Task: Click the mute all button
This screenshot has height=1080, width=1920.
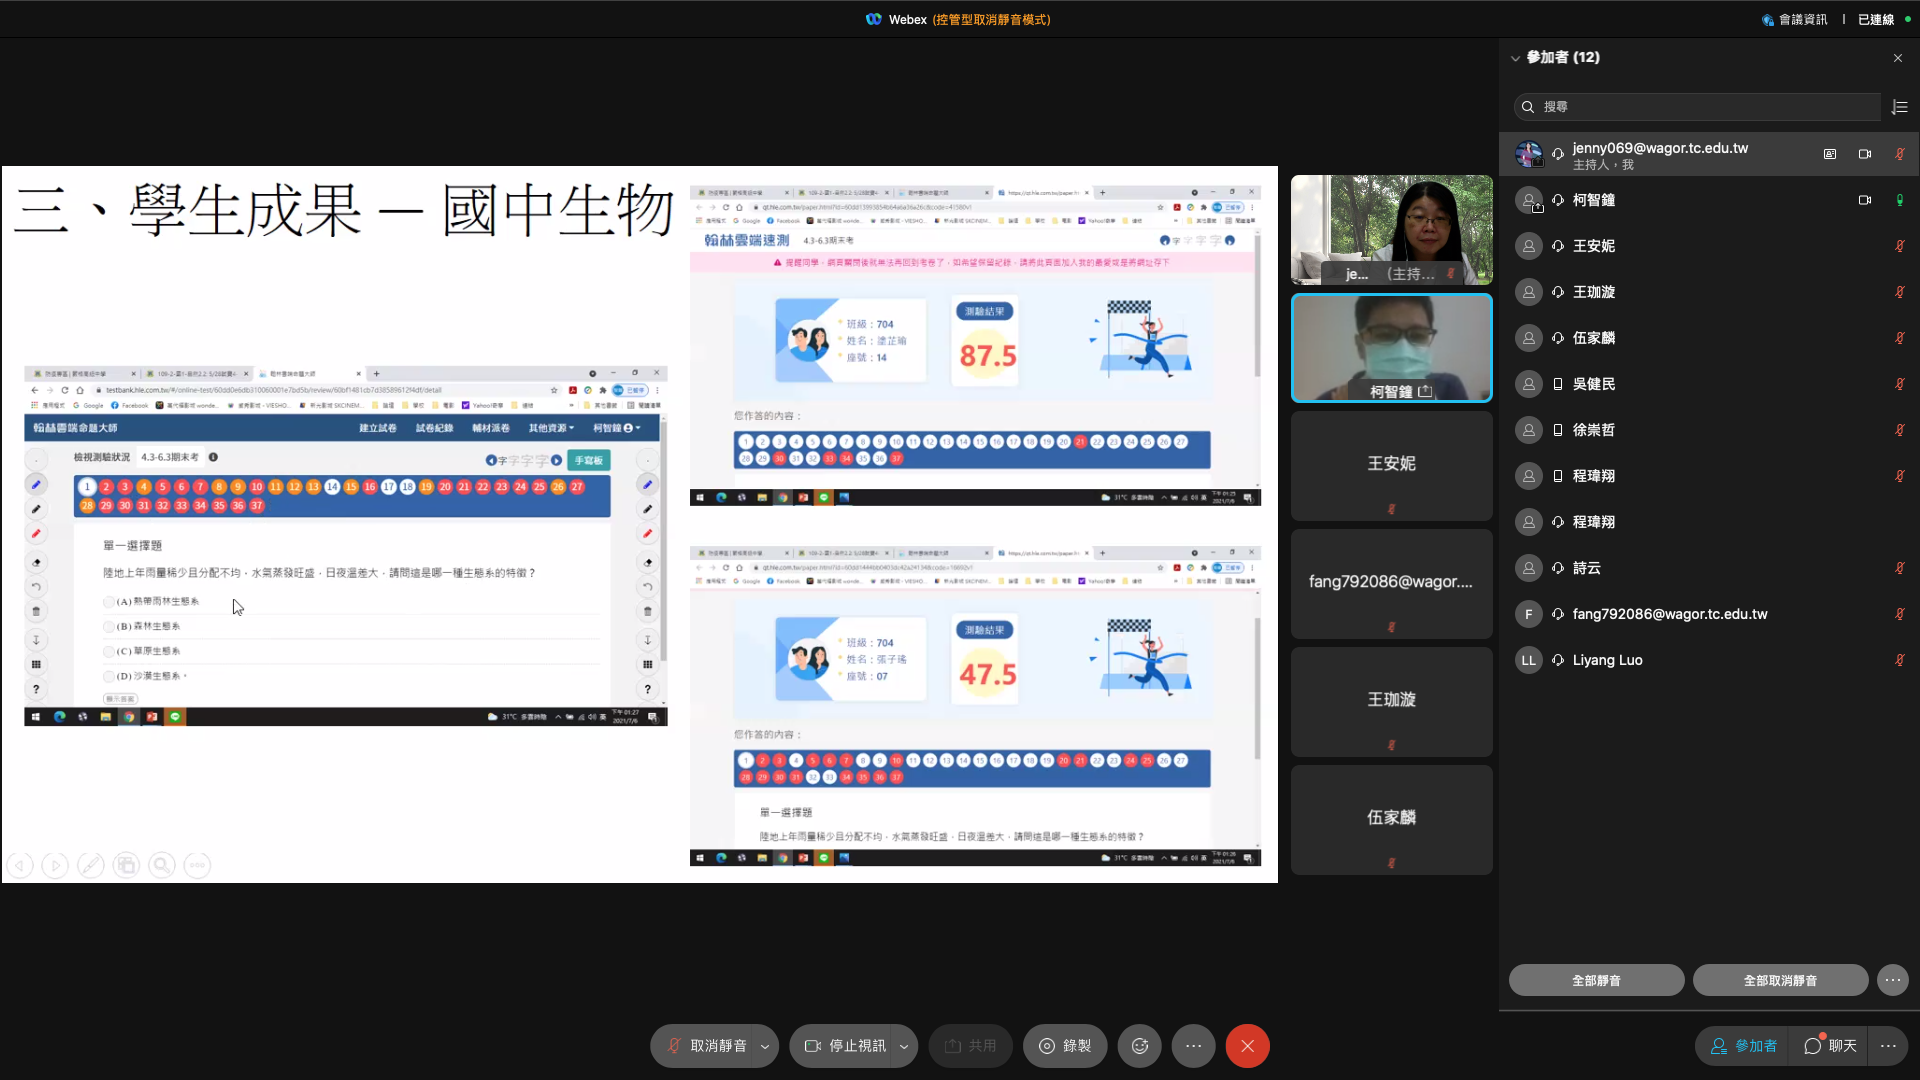Action: click(x=1596, y=980)
